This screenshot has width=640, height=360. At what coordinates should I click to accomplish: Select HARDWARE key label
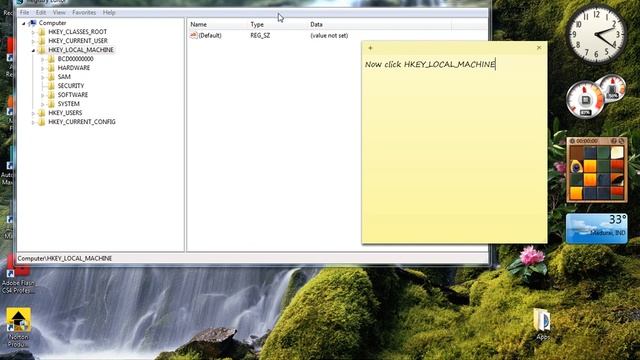pyautogui.click(x=74, y=68)
